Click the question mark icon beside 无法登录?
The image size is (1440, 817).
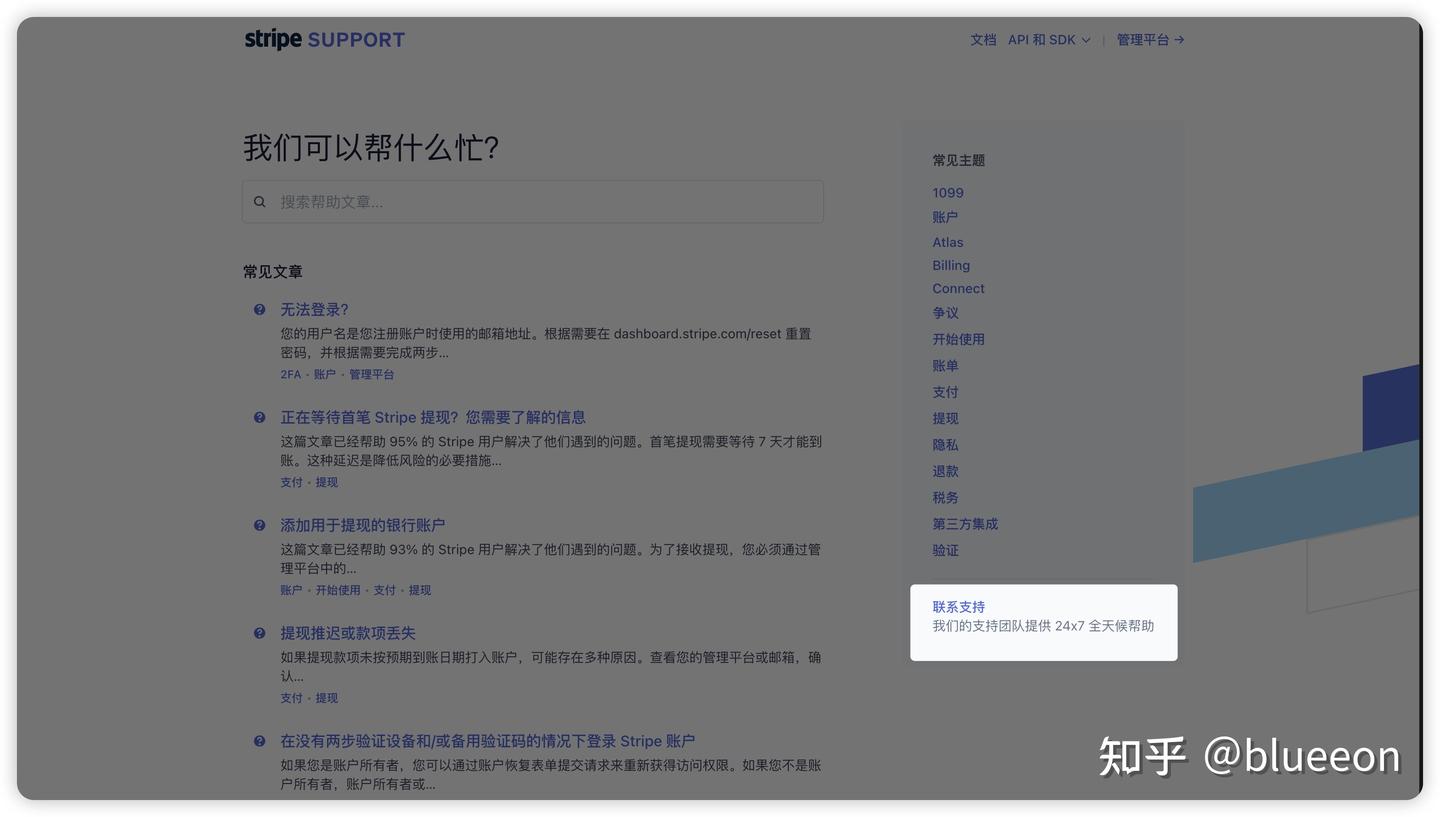tap(260, 309)
